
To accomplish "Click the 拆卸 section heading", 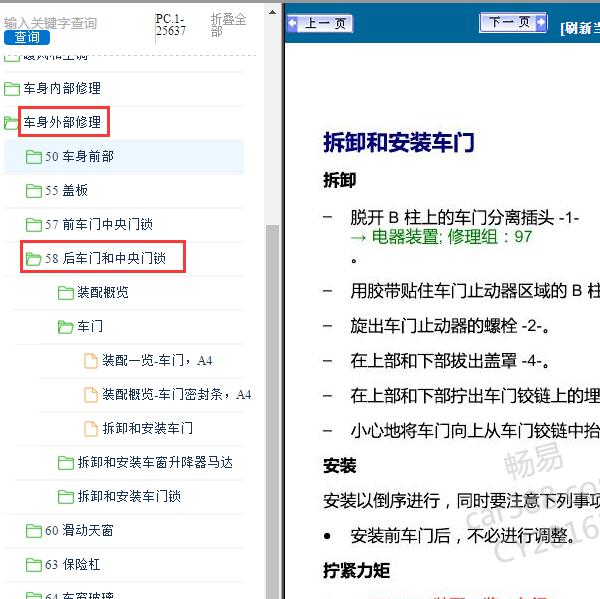I will [x=339, y=180].
